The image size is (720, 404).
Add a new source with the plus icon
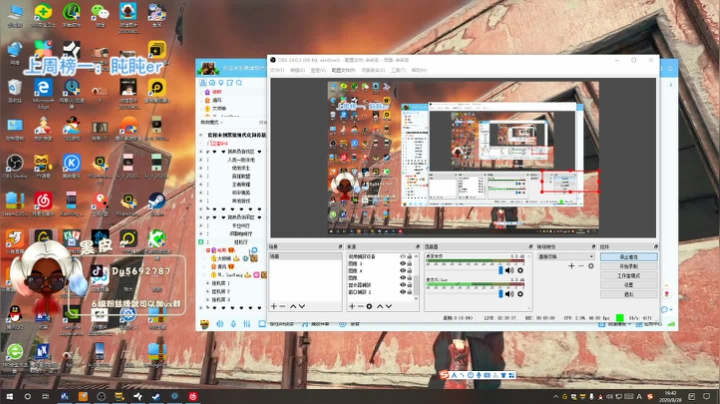coord(352,306)
